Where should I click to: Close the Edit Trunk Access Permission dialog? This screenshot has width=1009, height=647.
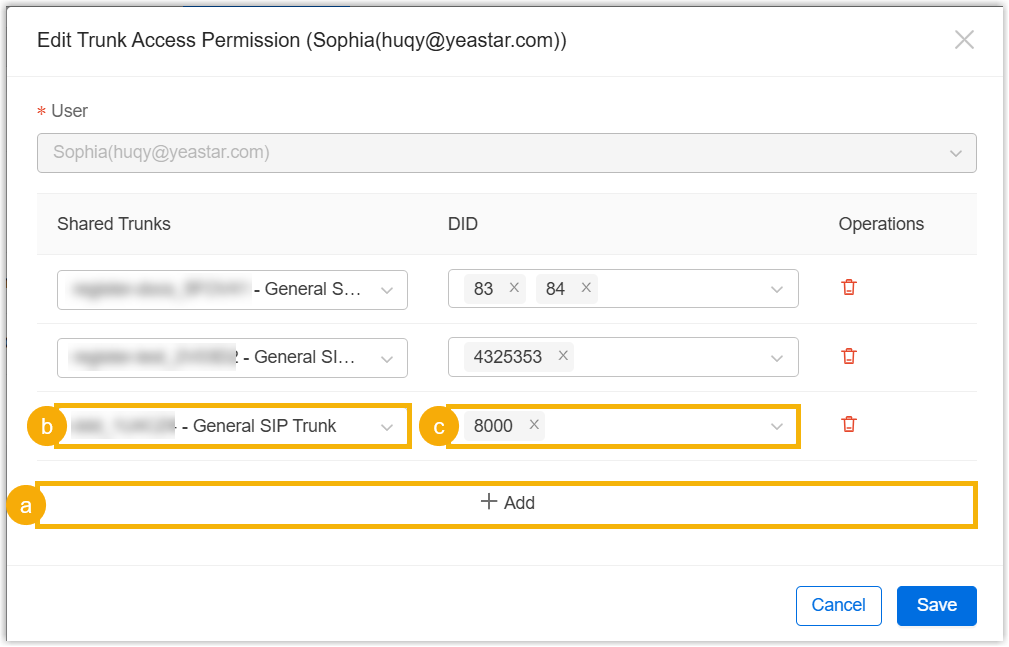[964, 40]
